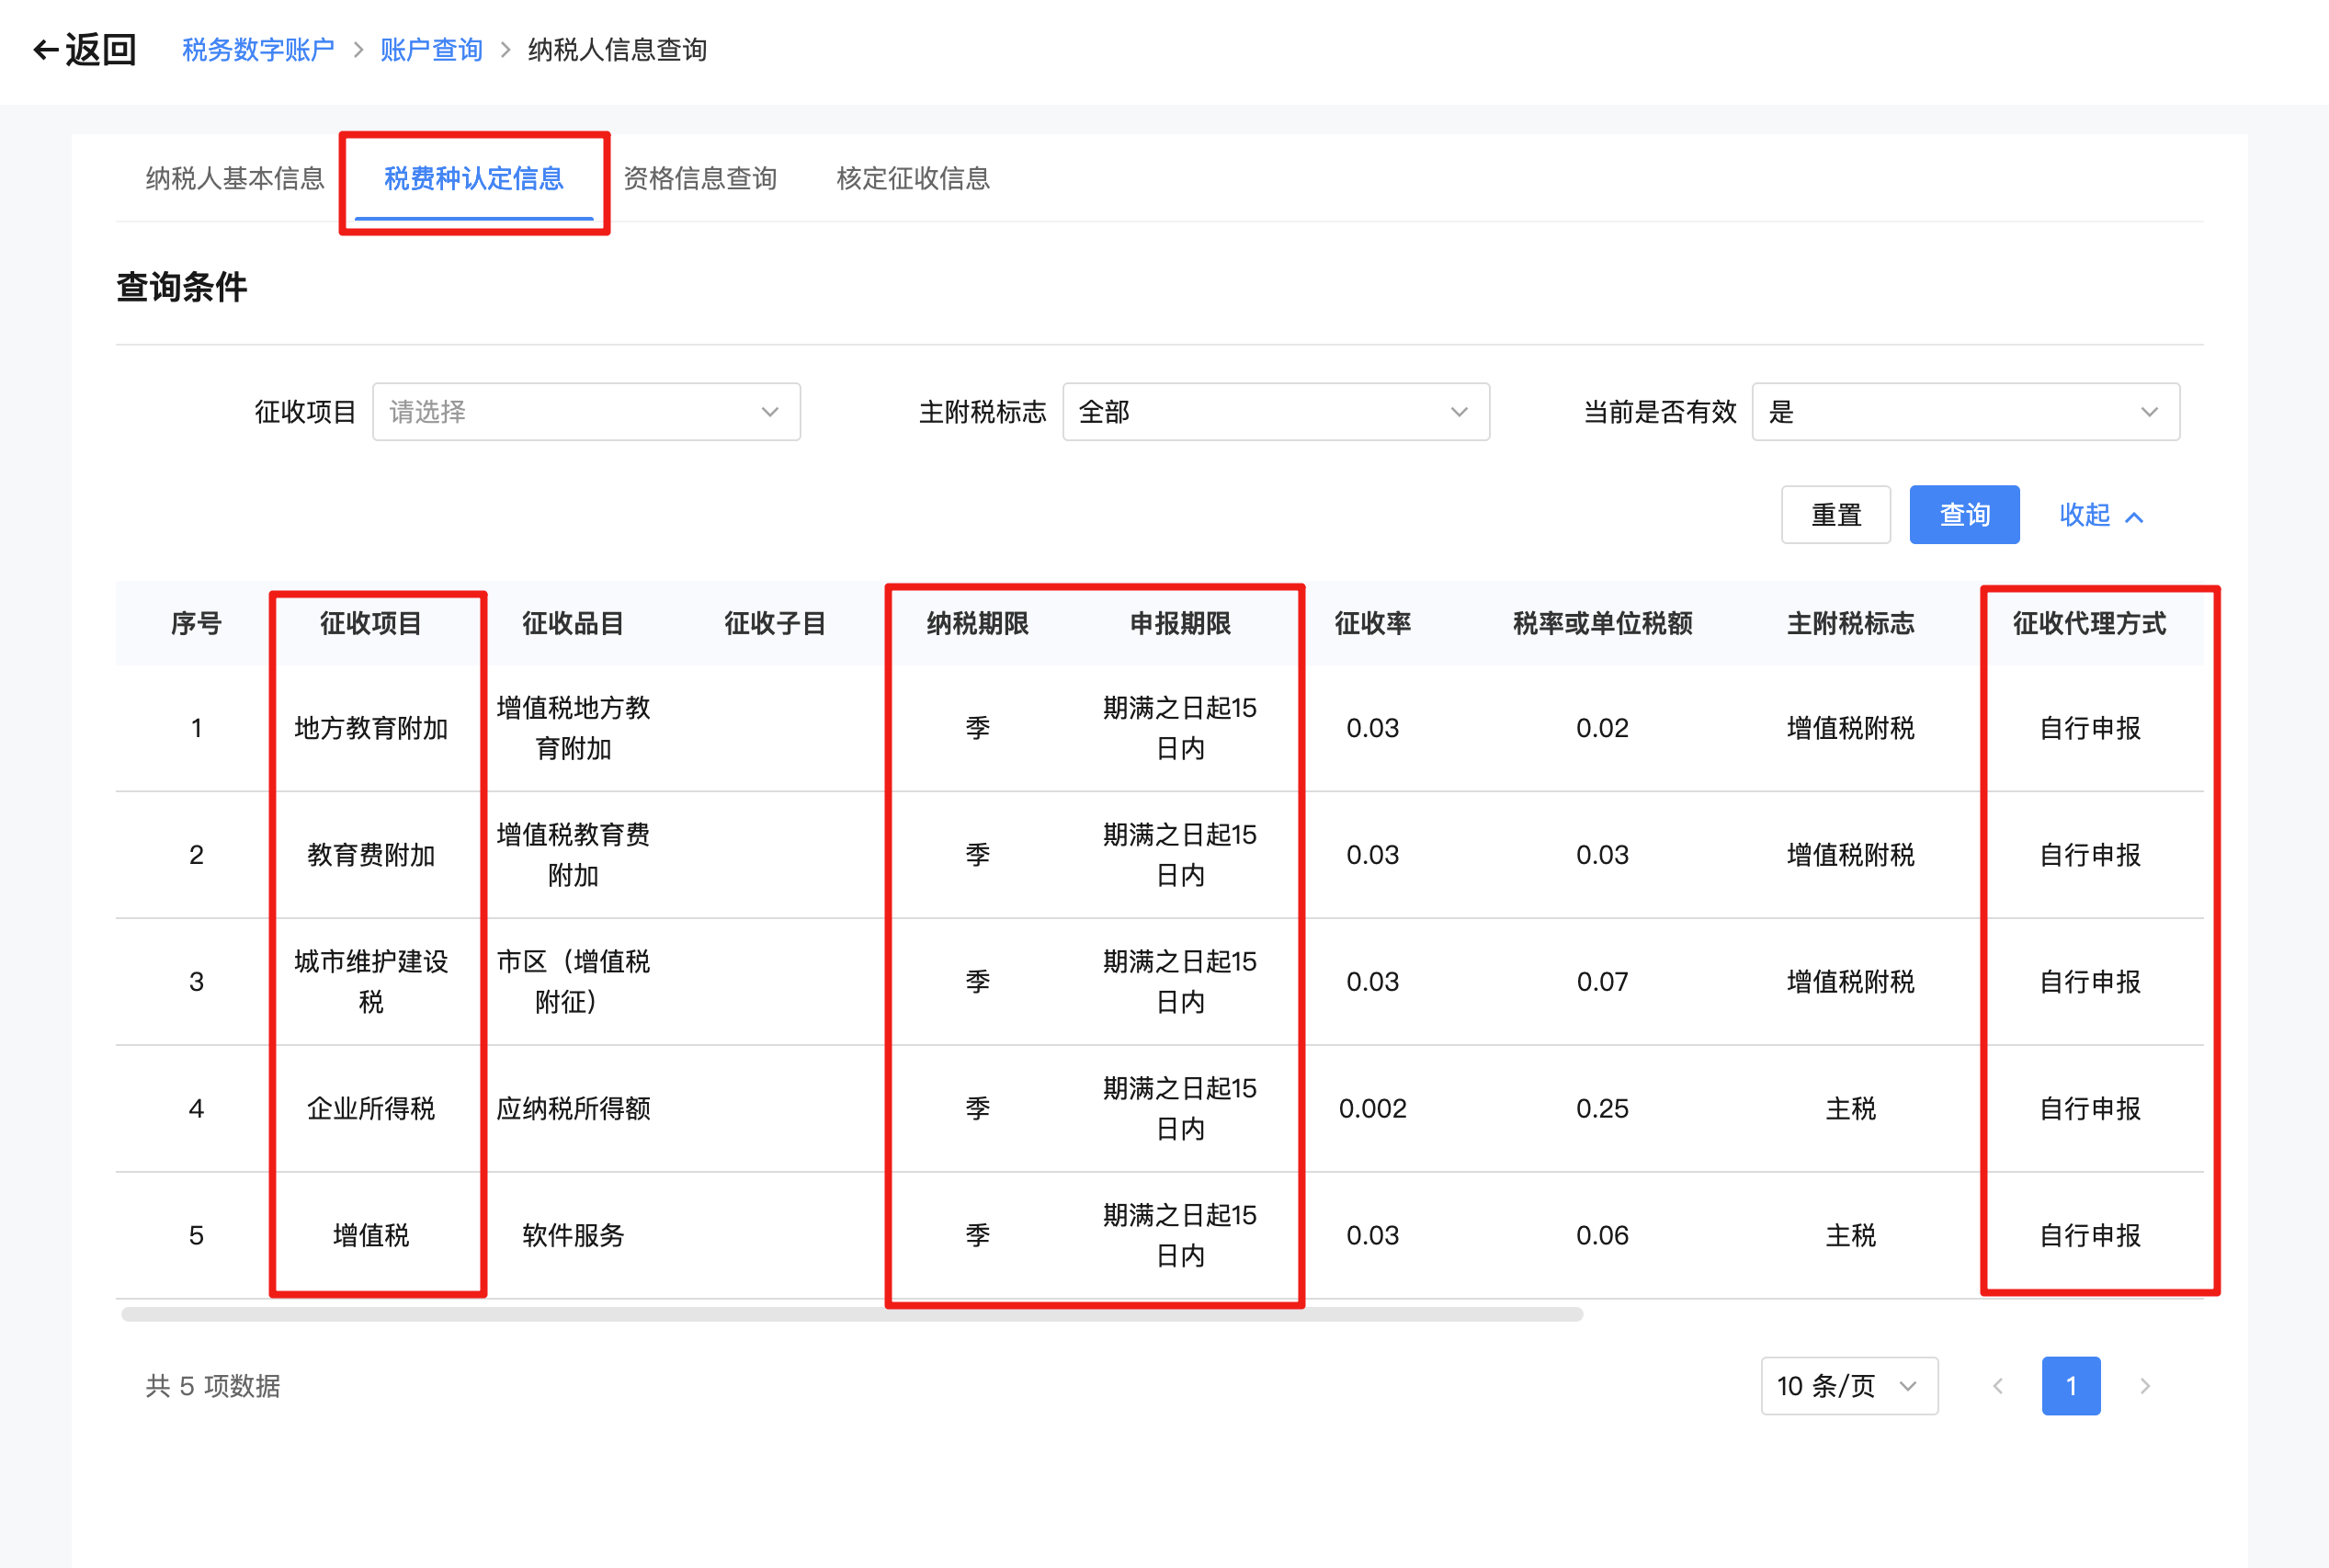
Task: Click 0.002 rate in 企业所得税 row
Action: 1372,1108
